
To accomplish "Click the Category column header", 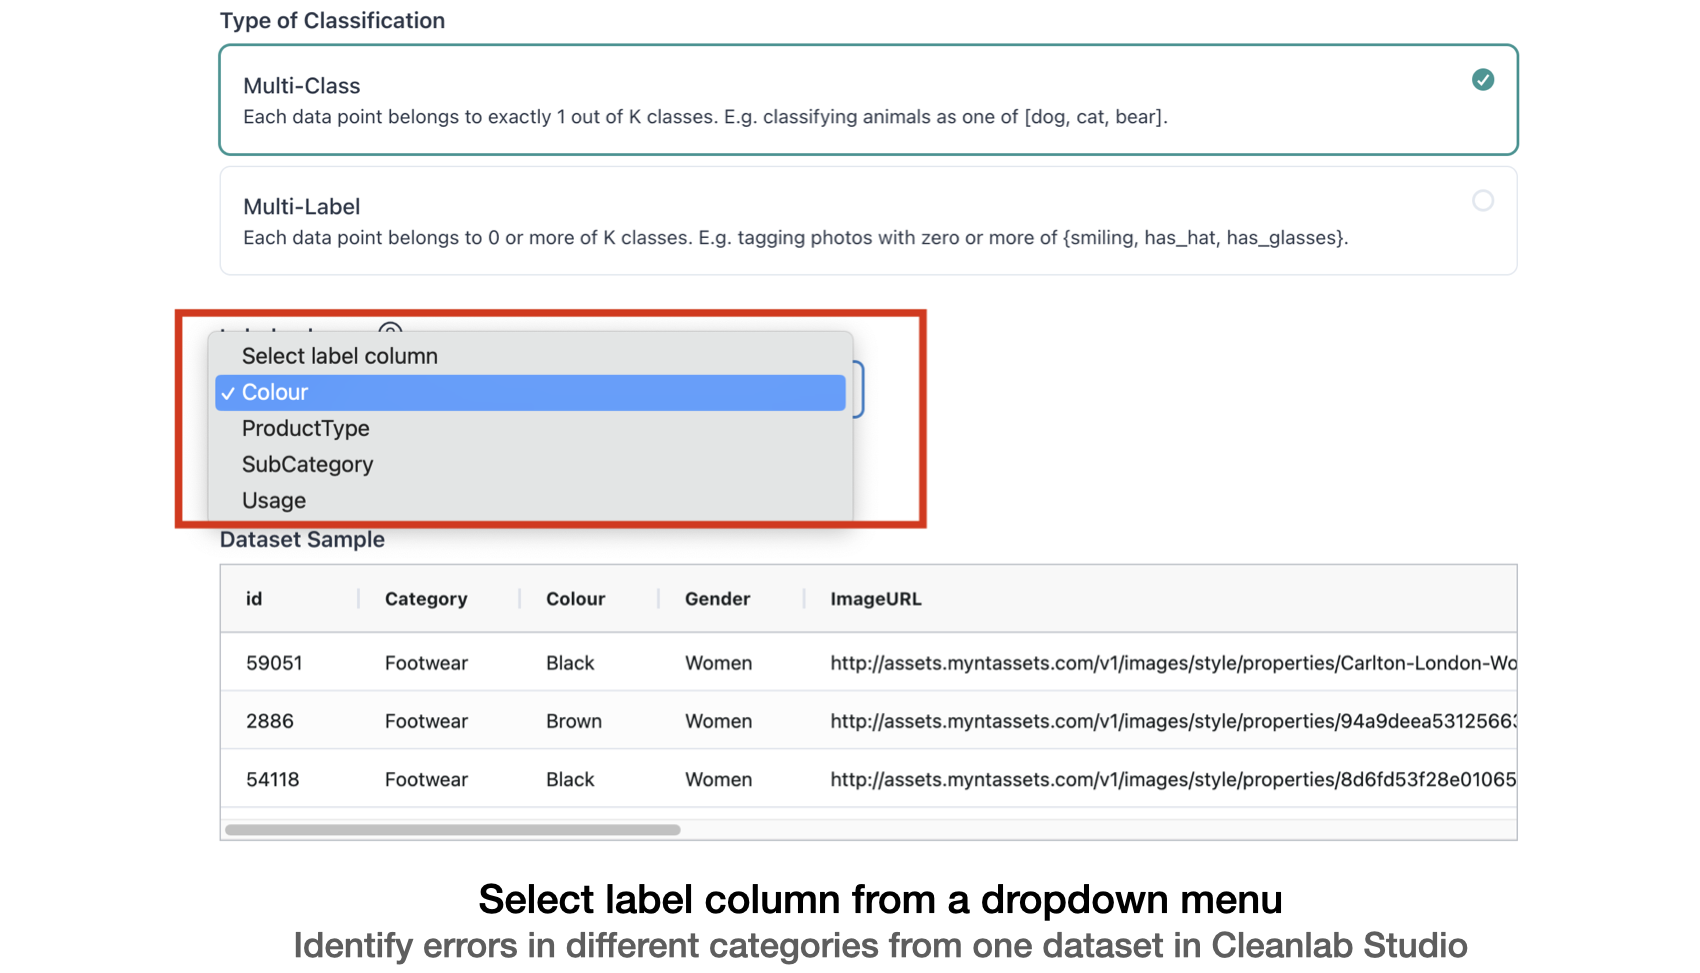I will (426, 599).
